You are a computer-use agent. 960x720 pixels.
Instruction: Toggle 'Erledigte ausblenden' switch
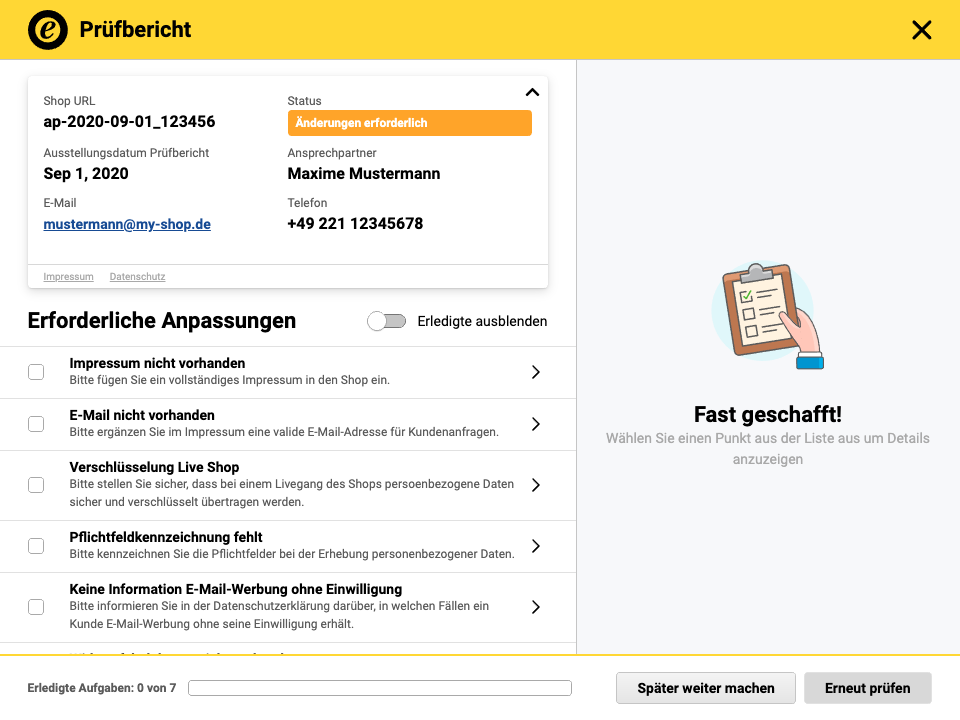click(386, 321)
